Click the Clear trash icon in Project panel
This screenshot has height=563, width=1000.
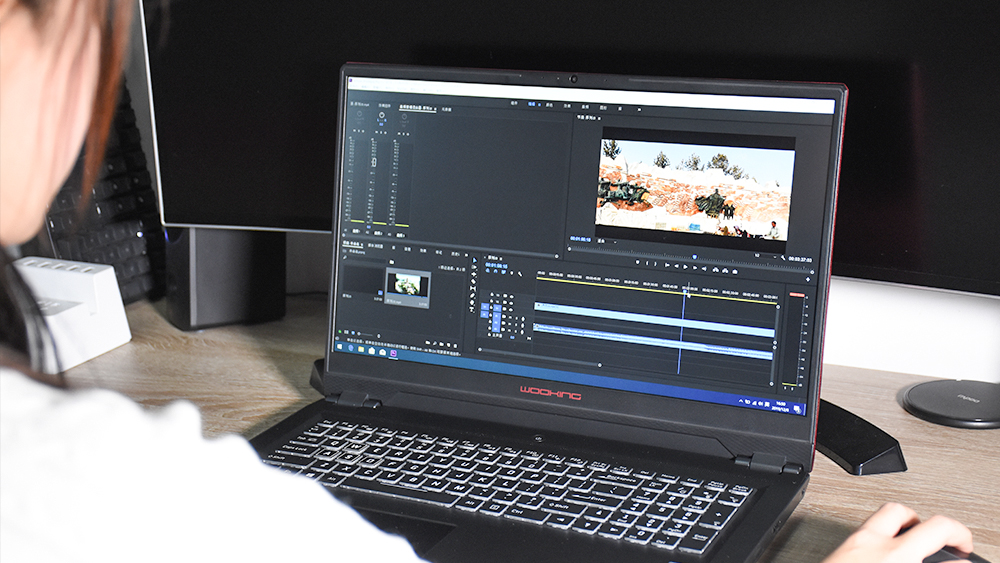pyautogui.click(x=455, y=346)
